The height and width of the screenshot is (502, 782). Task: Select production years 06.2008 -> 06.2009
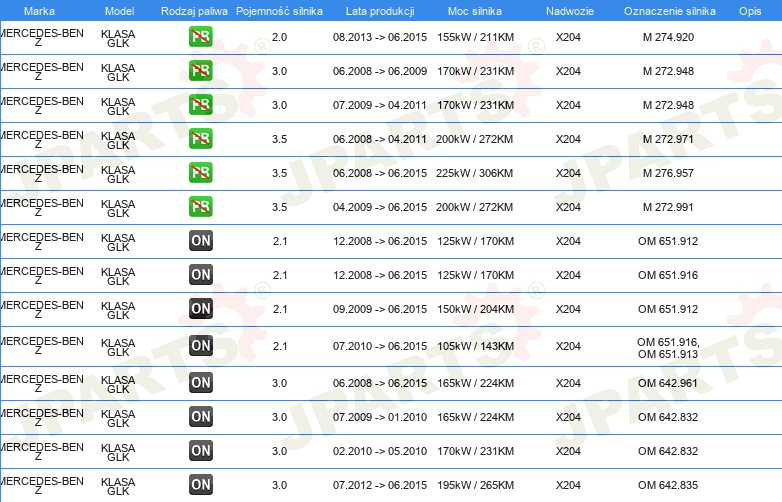pos(380,71)
